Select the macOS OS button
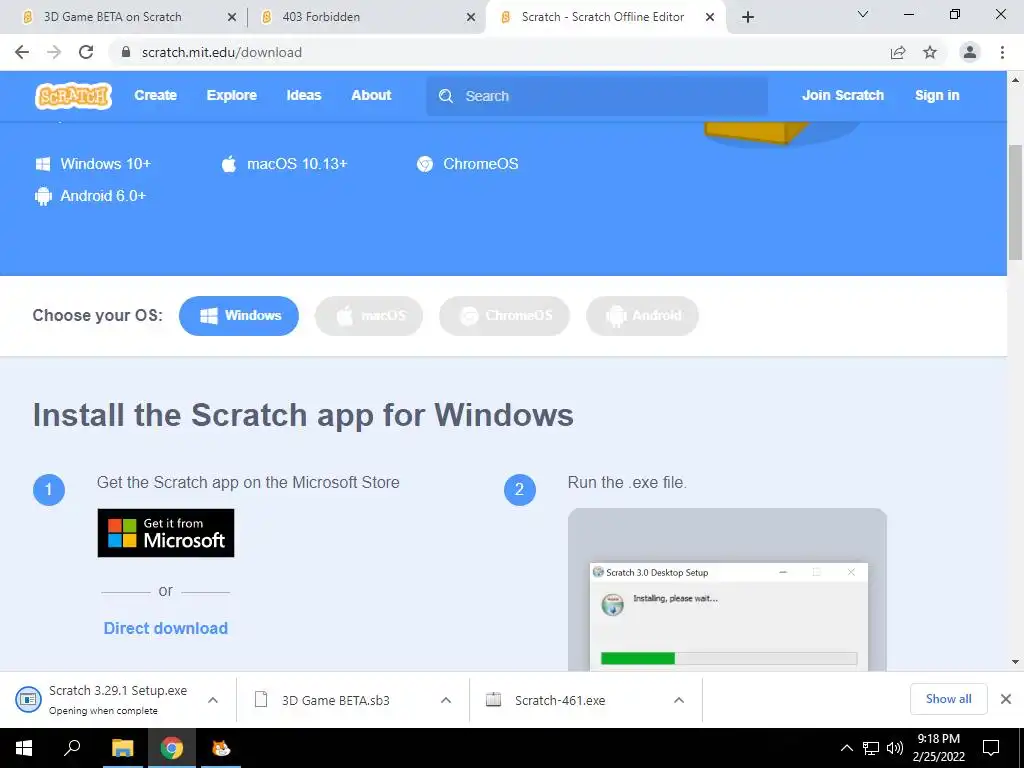The width and height of the screenshot is (1024, 768). [x=369, y=316]
